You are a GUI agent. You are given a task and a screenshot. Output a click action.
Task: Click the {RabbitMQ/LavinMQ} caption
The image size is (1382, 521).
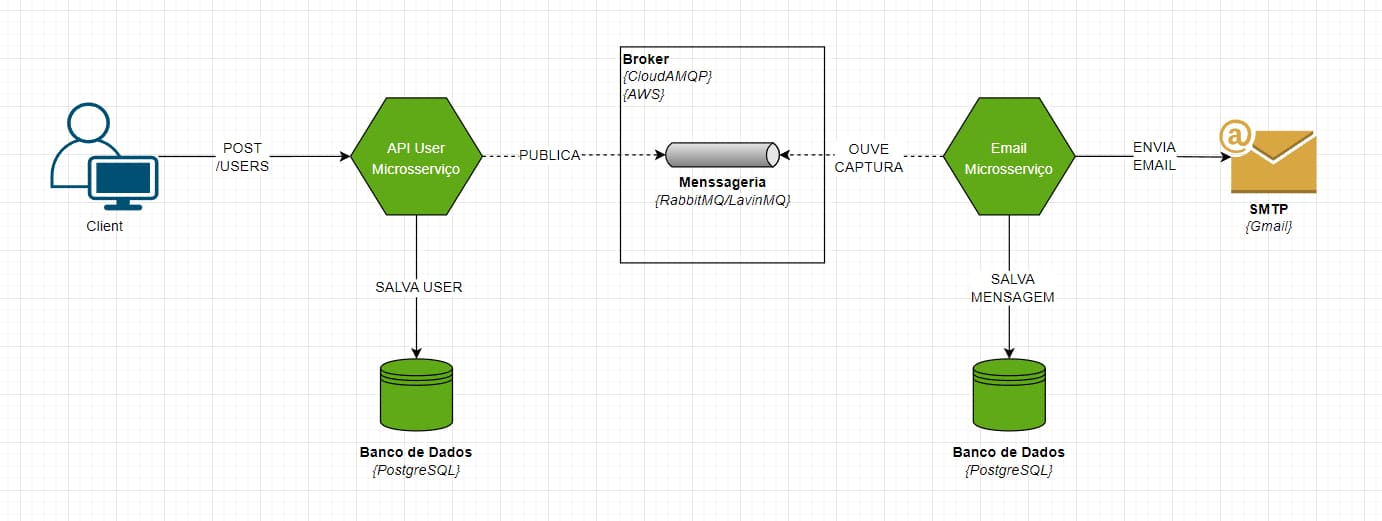[x=722, y=201]
